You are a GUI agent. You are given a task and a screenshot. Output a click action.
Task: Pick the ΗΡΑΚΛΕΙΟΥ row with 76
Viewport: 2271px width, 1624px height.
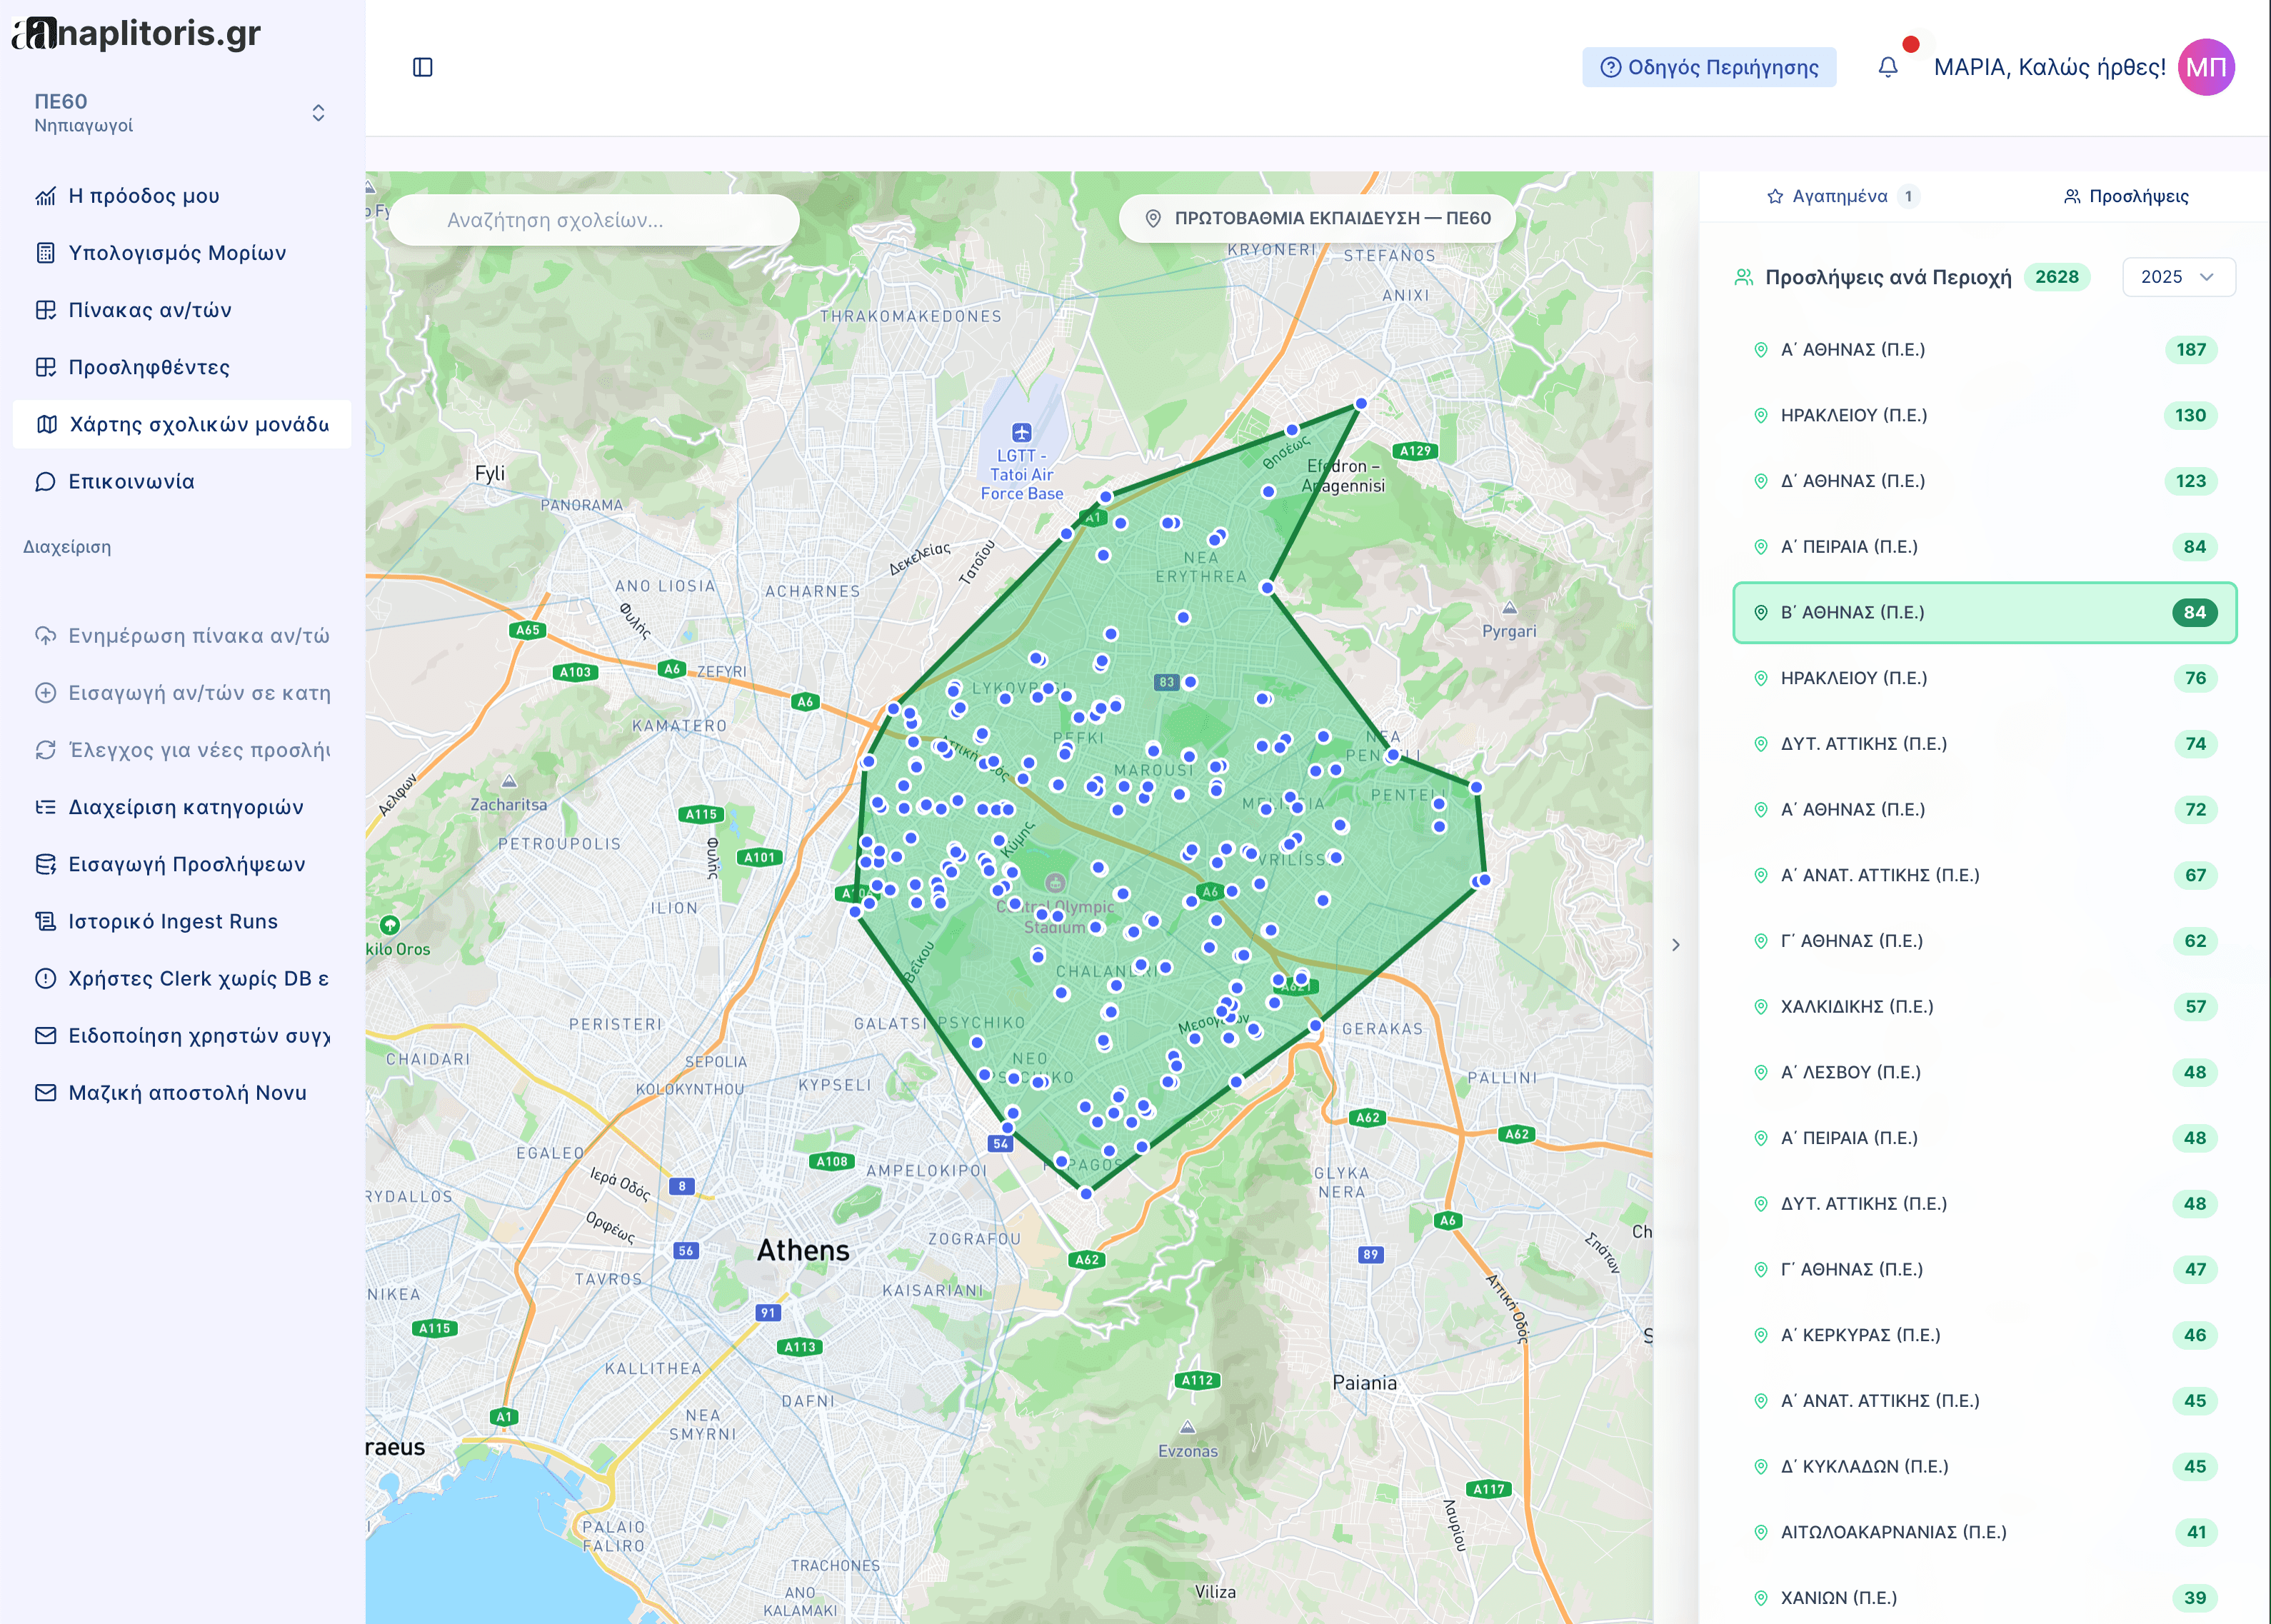pyautogui.click(x=1985, y=678)
